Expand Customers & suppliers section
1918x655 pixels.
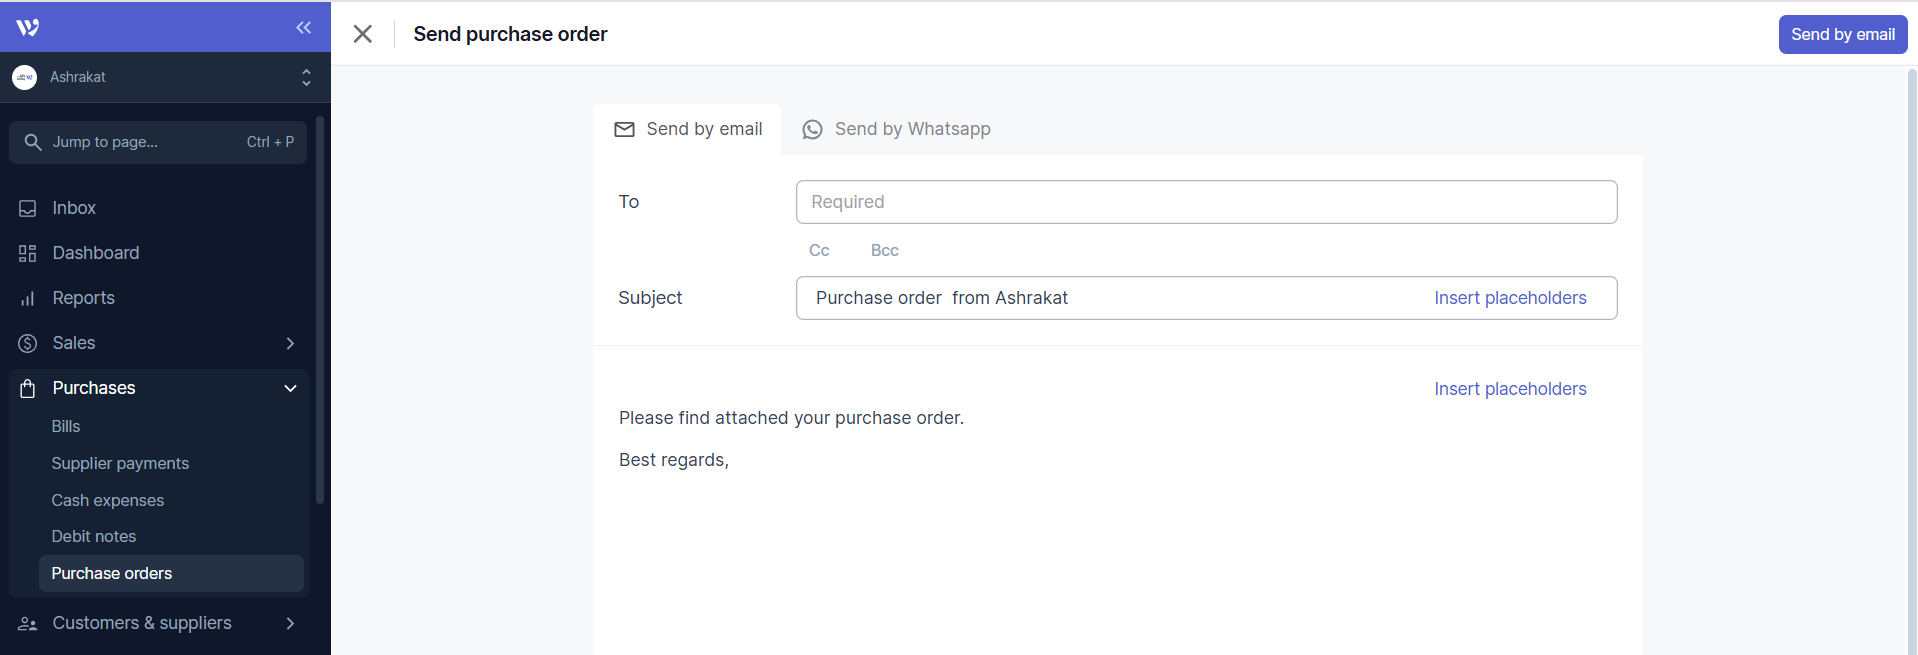[289, 623]
